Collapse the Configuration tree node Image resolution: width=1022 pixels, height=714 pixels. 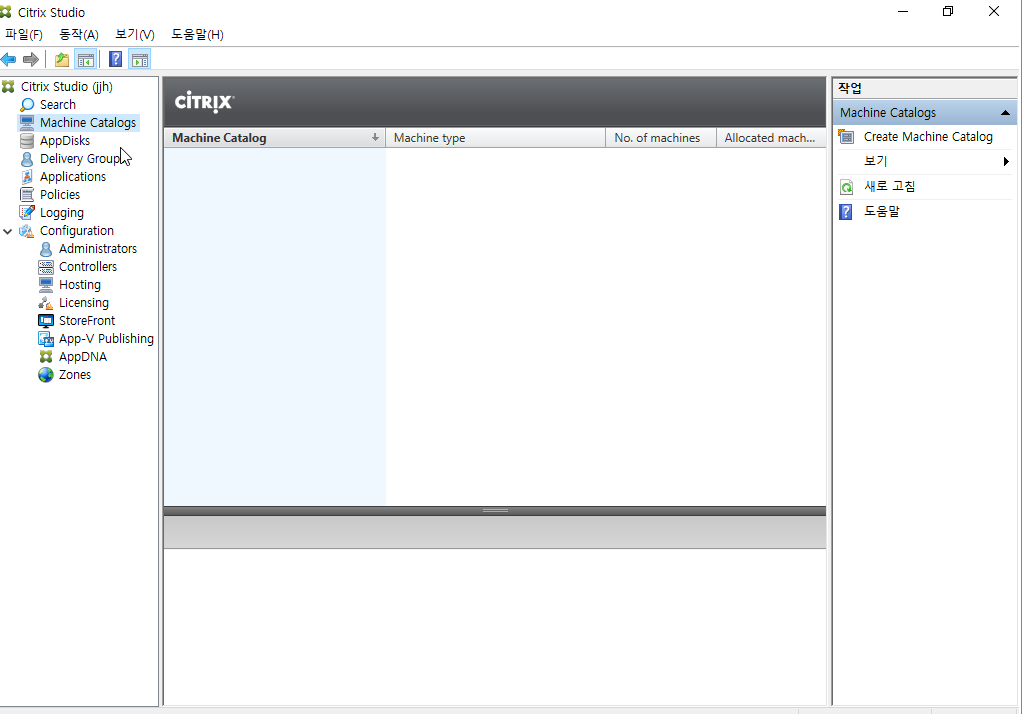click(8, 231)
